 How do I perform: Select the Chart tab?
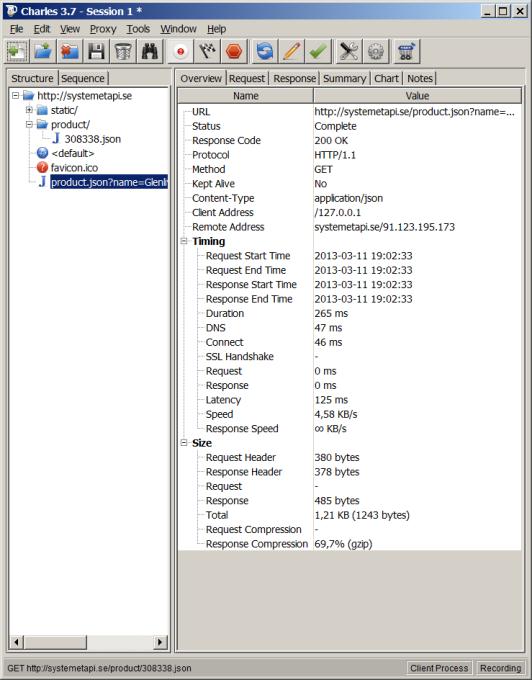[386, 78]
